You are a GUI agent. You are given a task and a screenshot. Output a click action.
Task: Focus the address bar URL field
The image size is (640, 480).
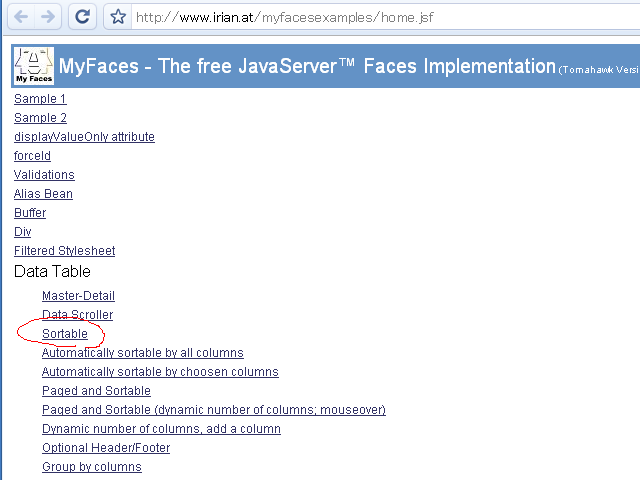click(x=384, y=17)
